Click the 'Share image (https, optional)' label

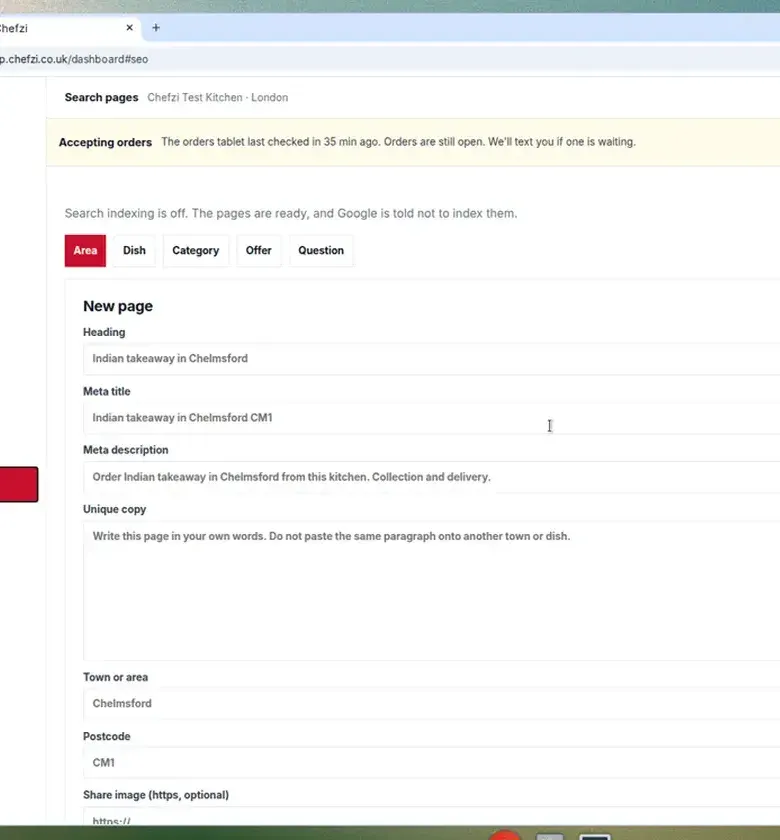click(x=156, y=795)
